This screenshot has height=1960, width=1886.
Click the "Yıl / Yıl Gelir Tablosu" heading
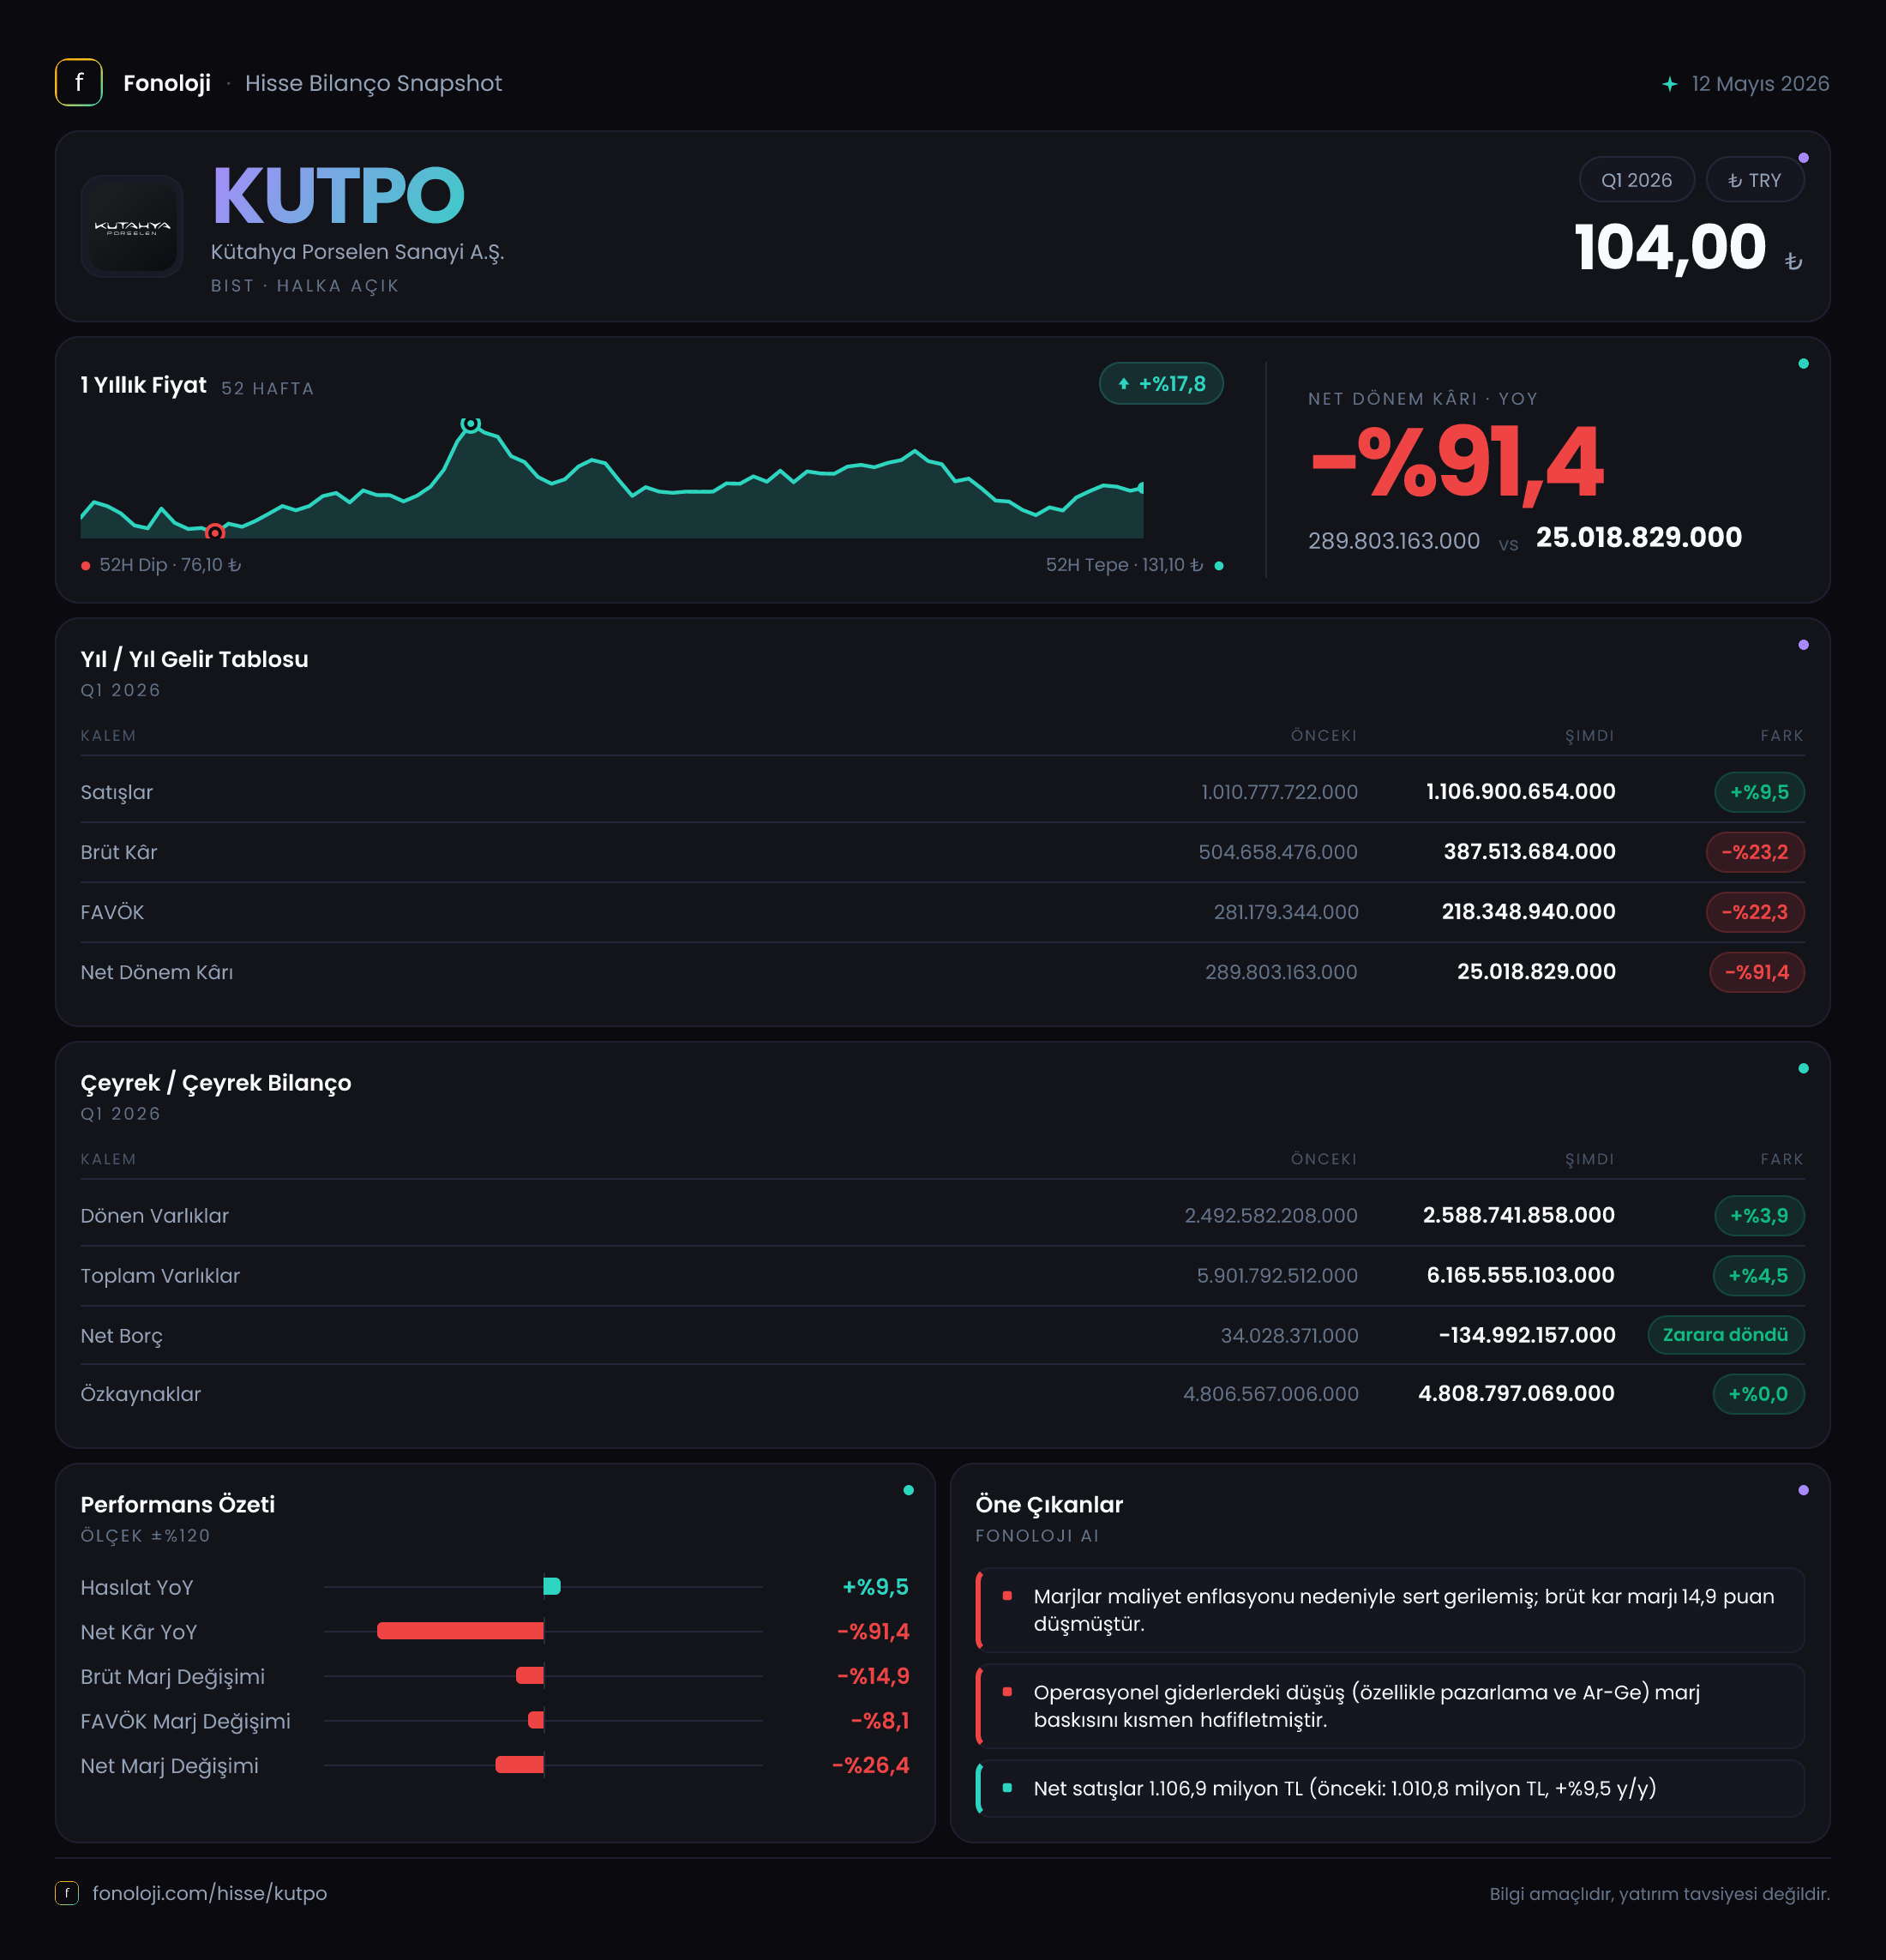coord(194,659)
